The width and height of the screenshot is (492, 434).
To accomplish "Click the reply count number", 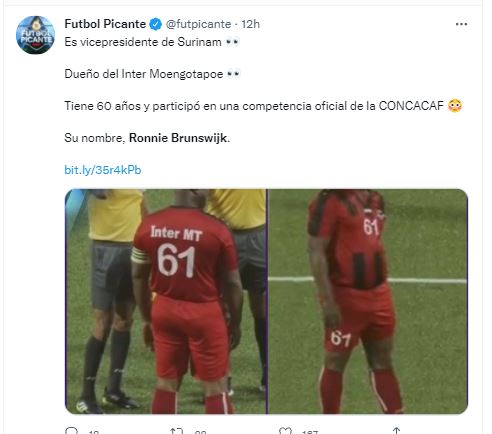I will pos(94,432).
